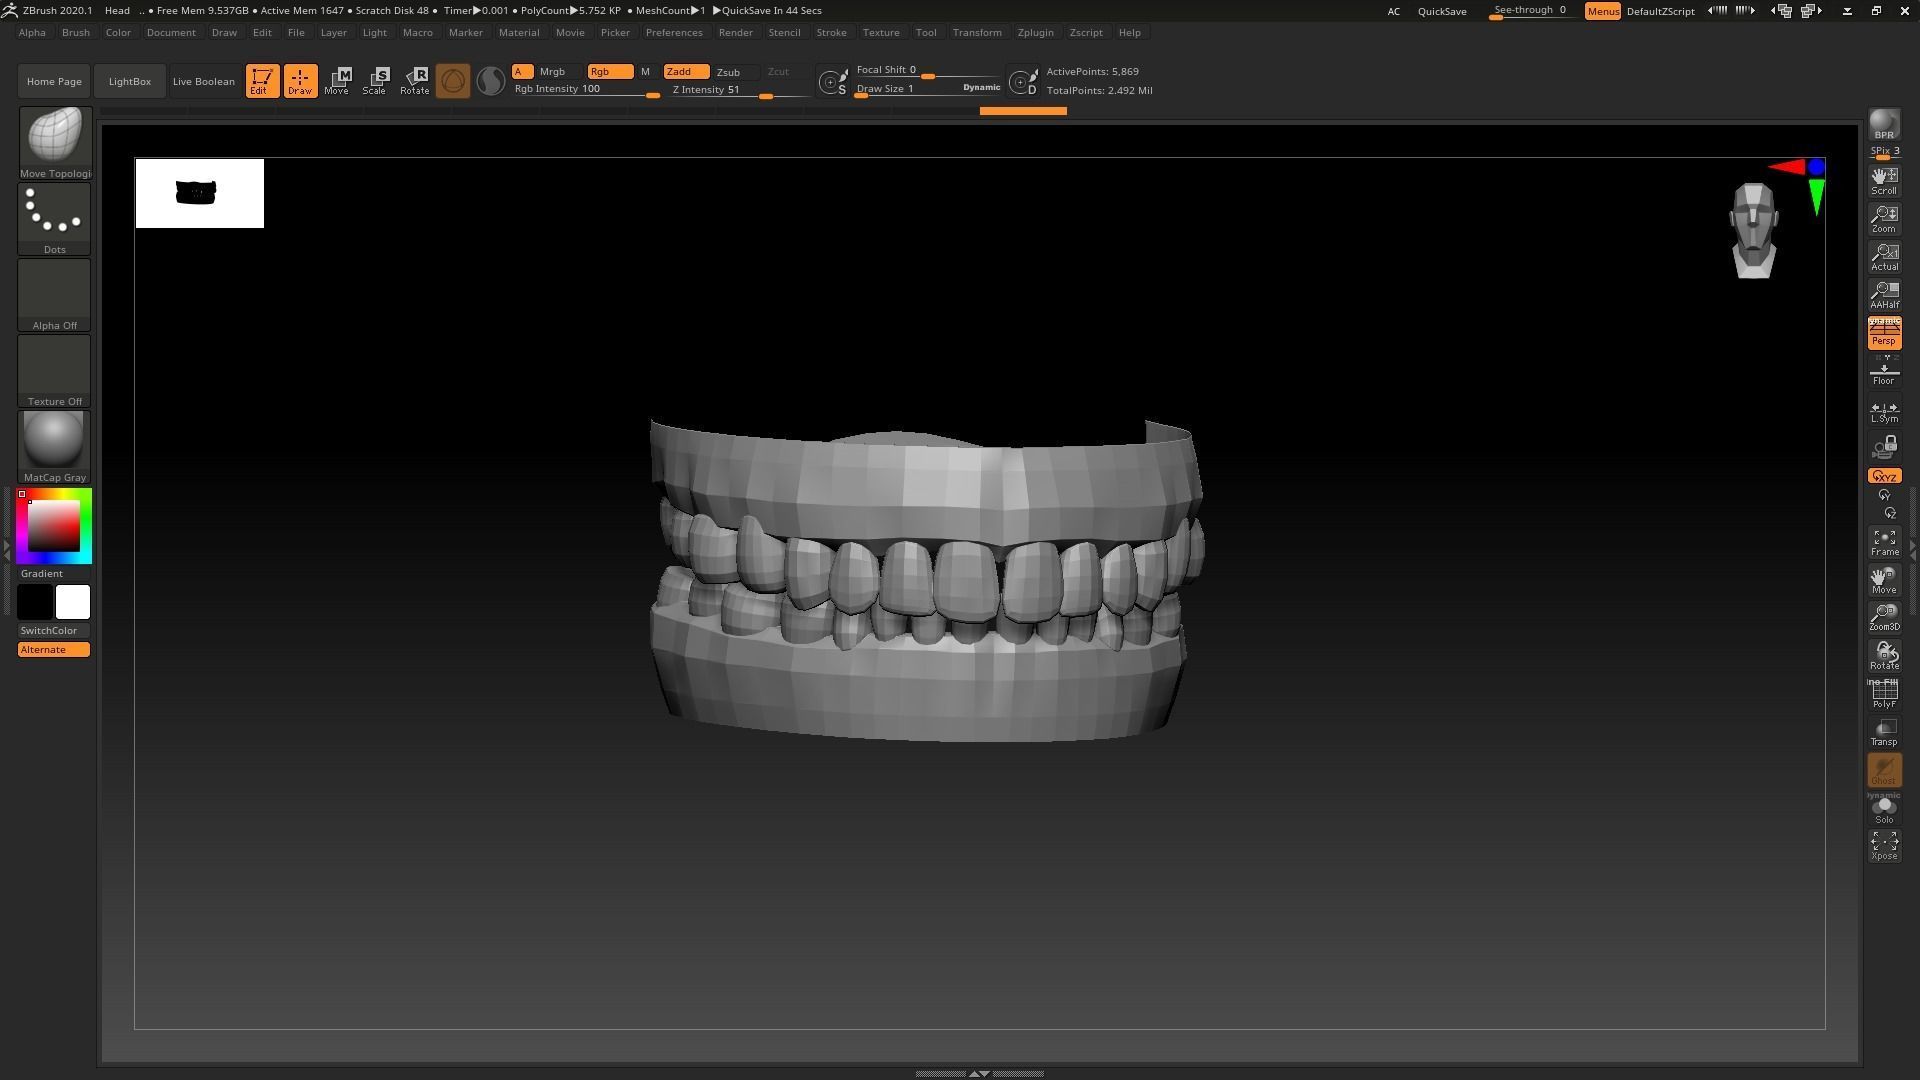This screenshot has width=1920, height=1080.
Task: Select the Rotate transform tool
Action: (414, 81)
